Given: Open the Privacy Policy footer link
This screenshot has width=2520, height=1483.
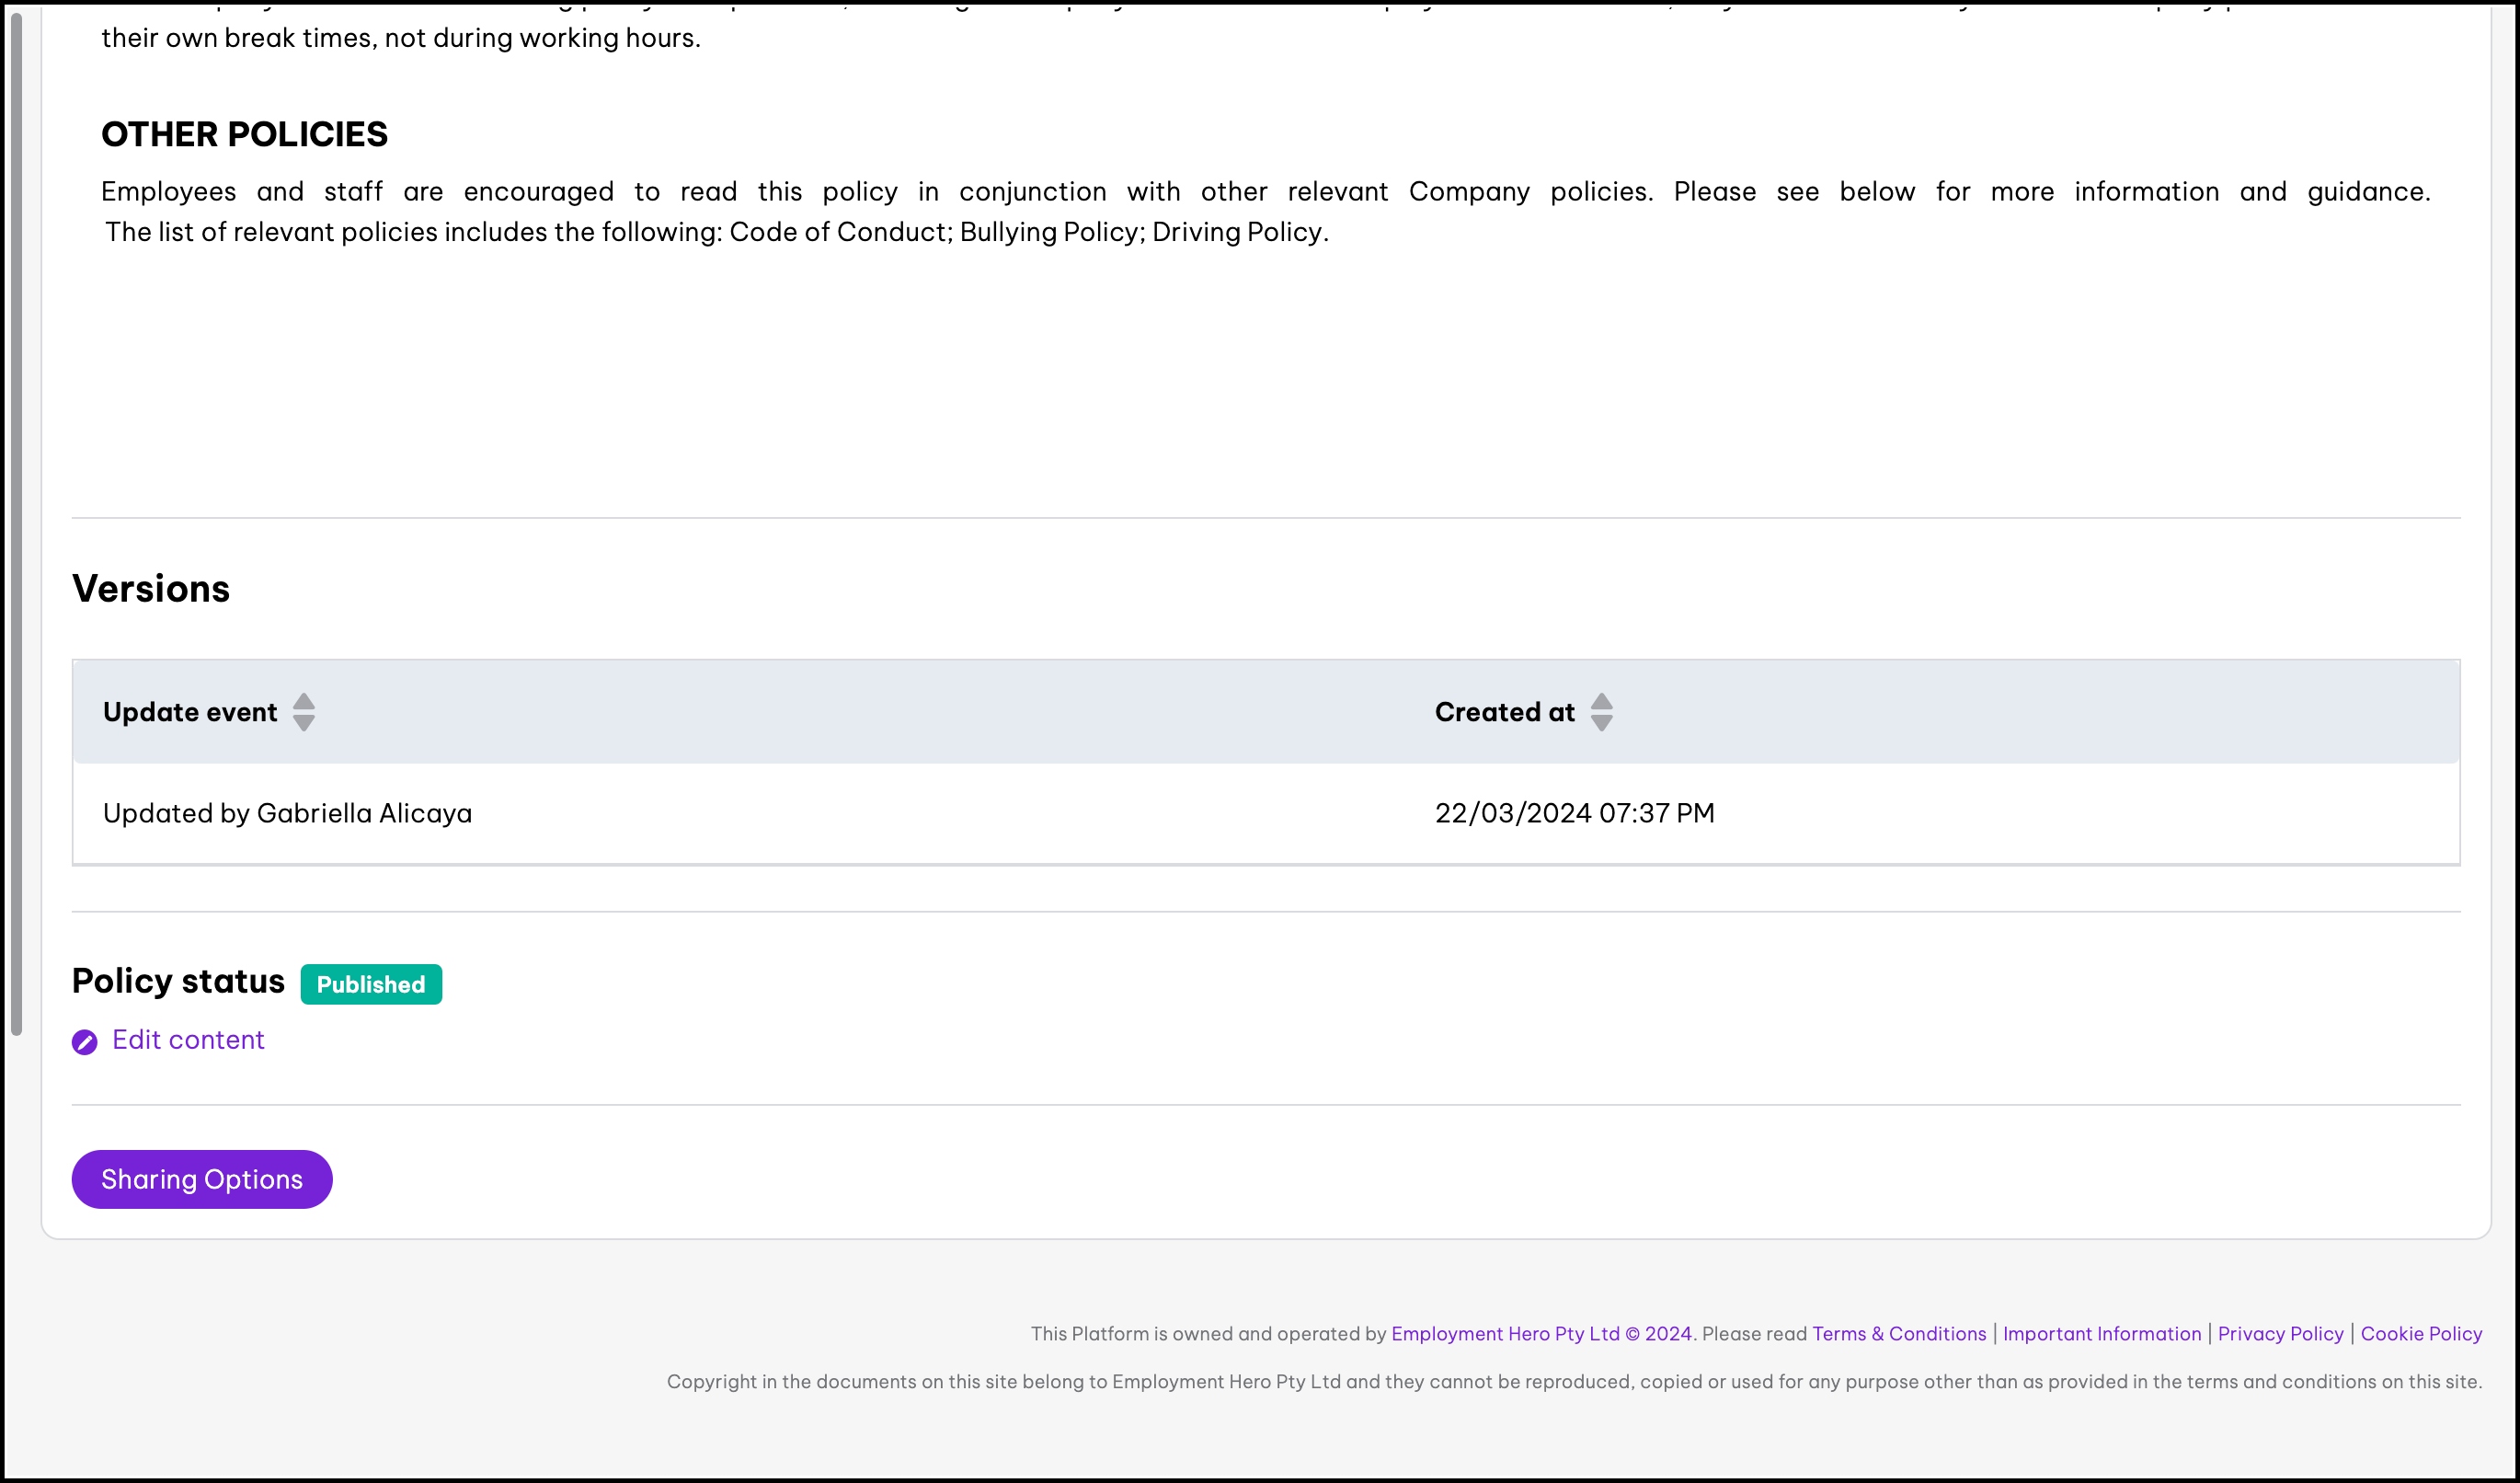Looking at the screenshot, I should tap(2280, 1333).
